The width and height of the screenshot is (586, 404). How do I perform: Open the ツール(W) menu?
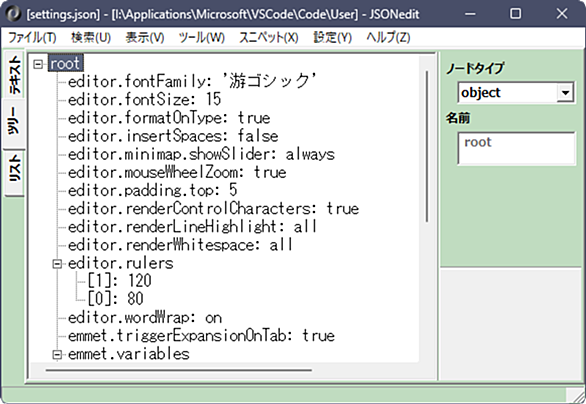pos(201,37)
